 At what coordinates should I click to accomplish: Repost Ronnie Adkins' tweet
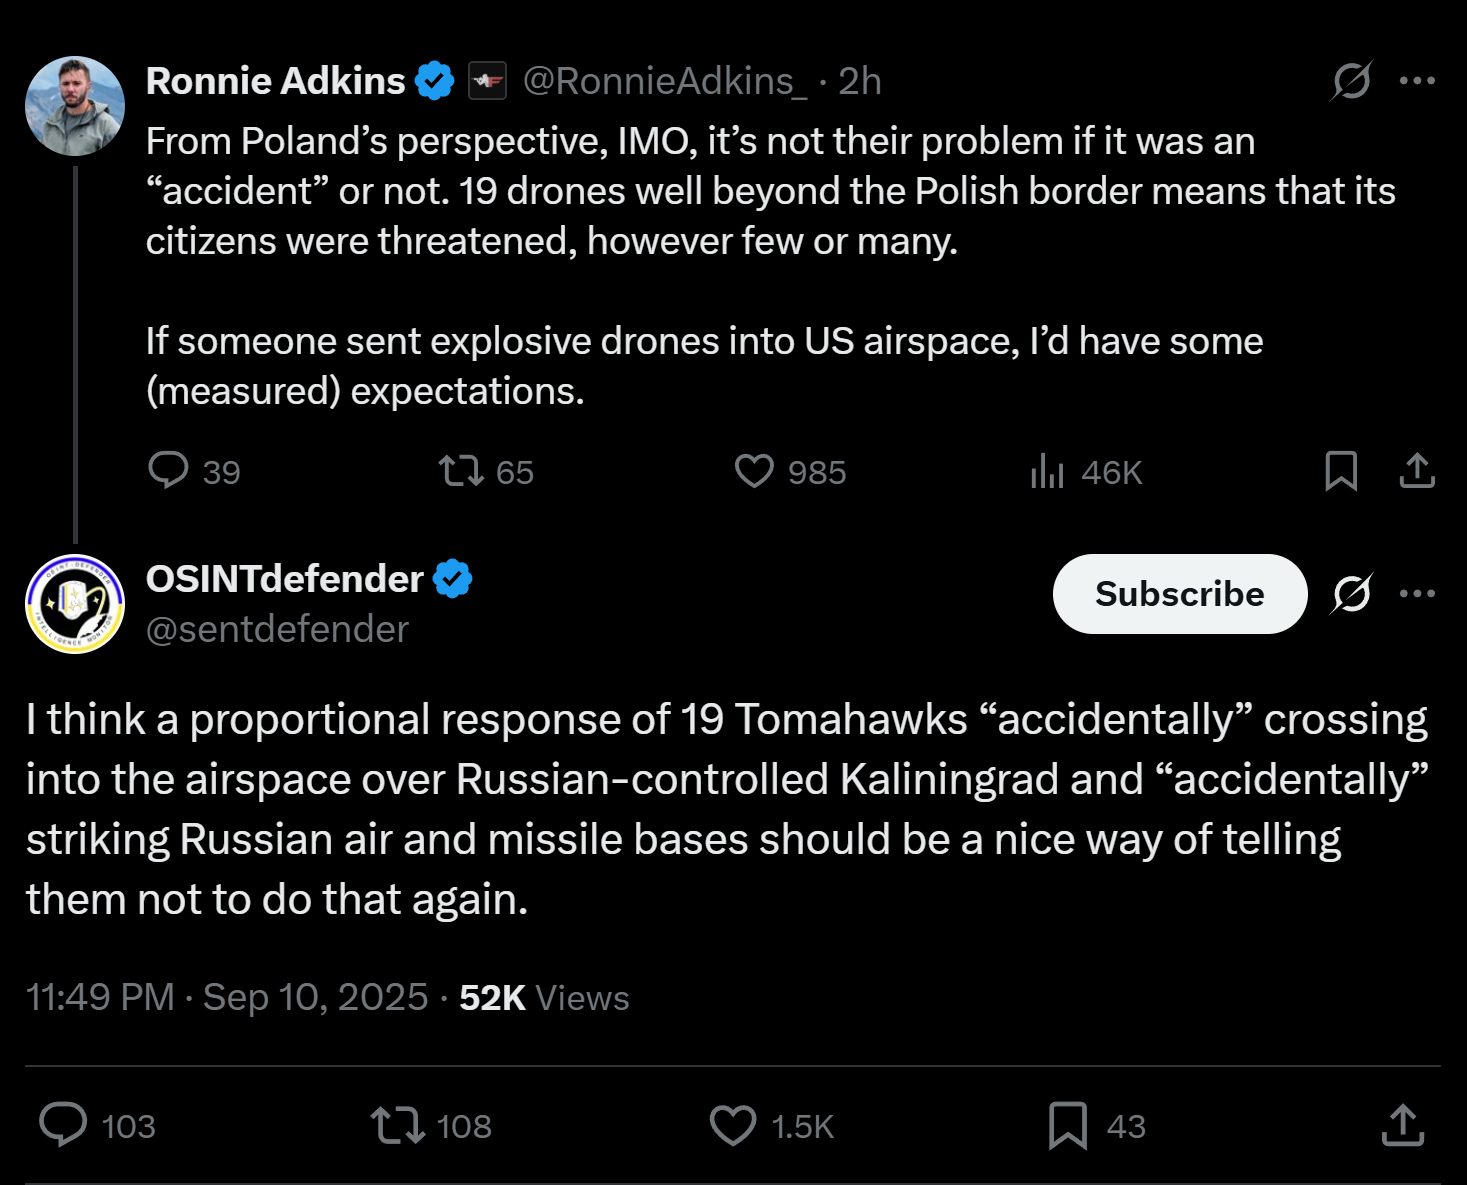pos(461,470)
